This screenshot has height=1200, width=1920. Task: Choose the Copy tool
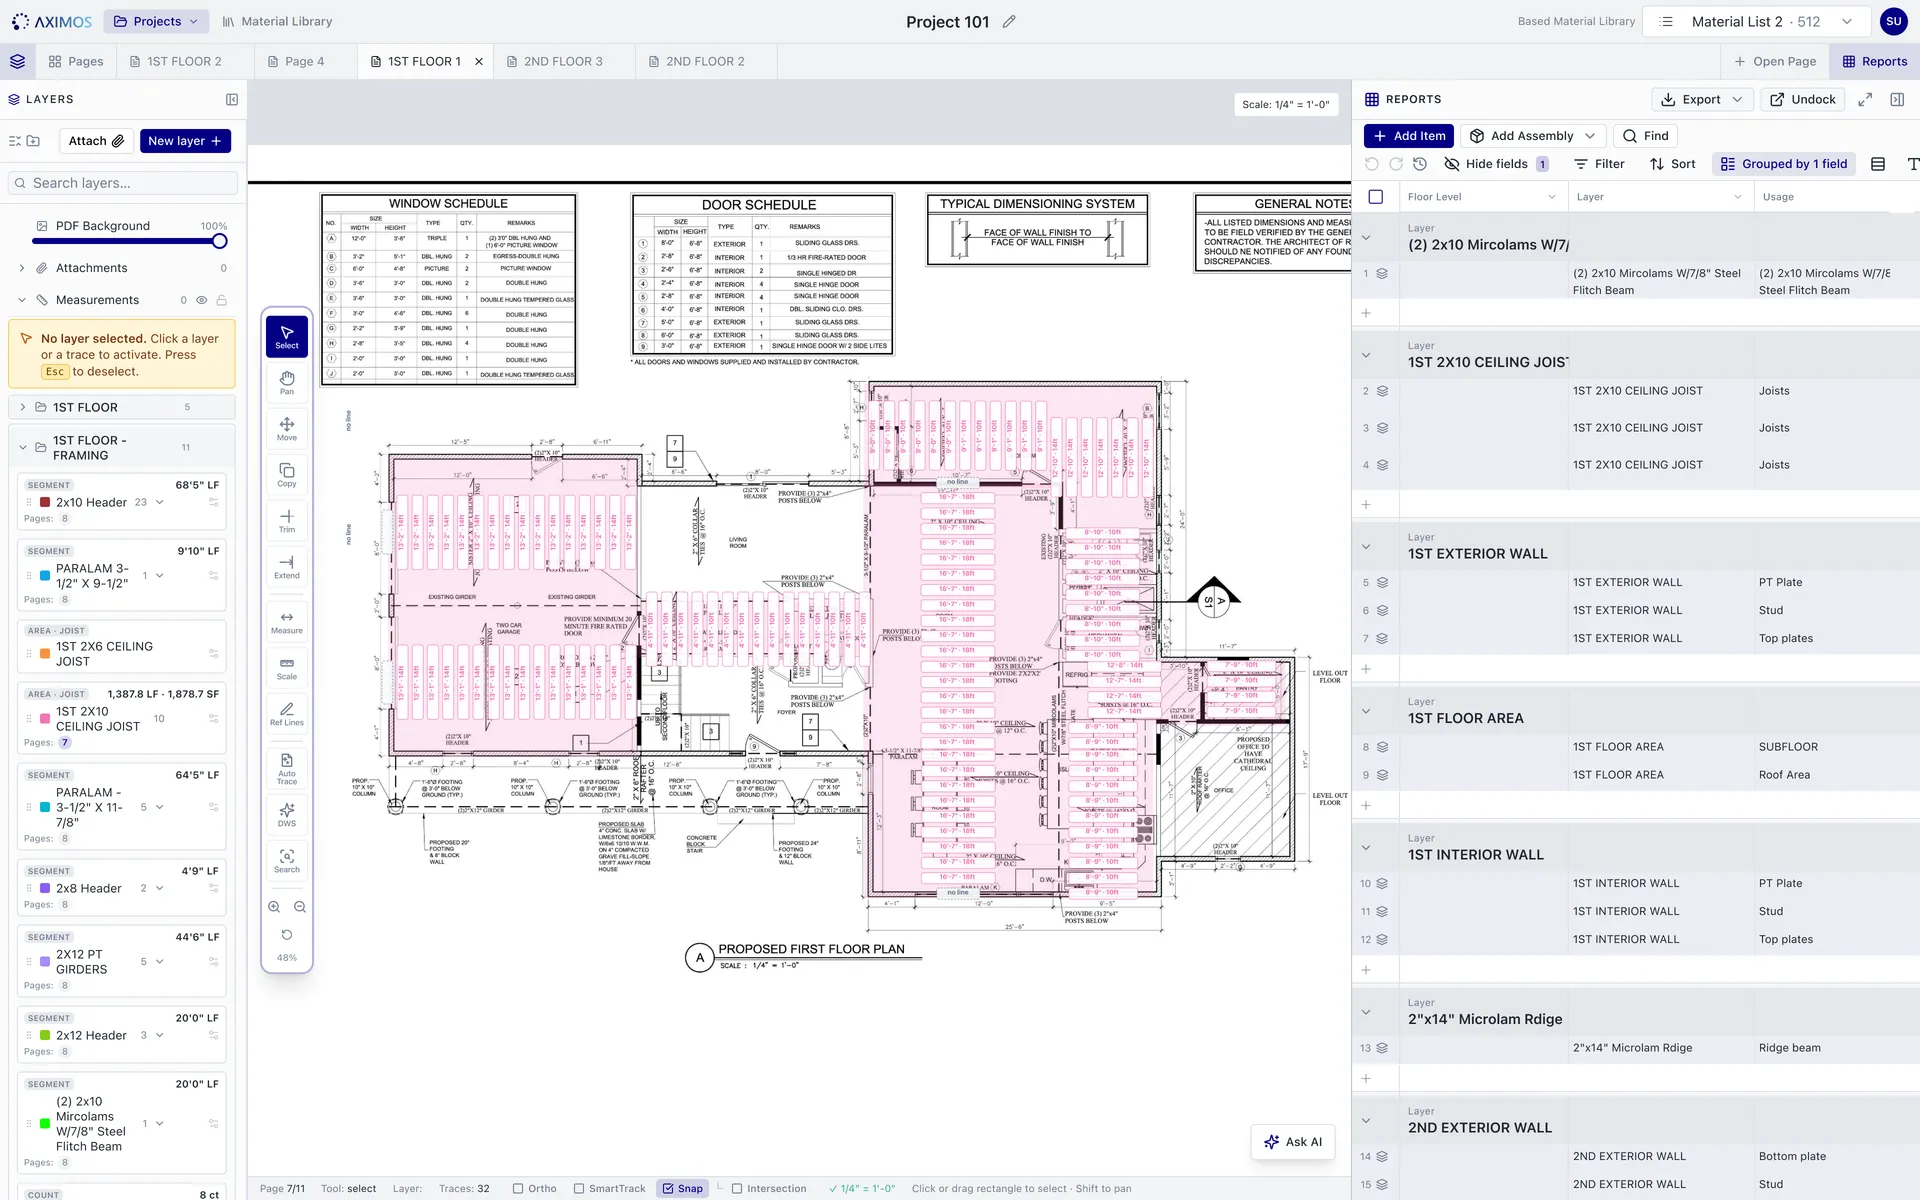click(x=287, y=475)
